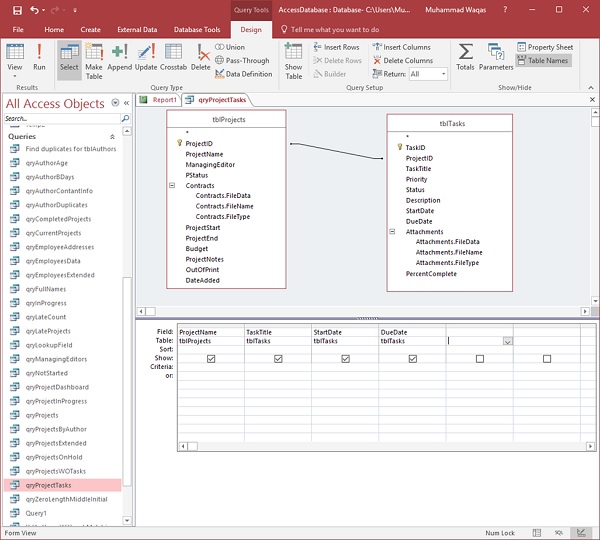Click the Insert Columns button
Image resolution: width=600 pixels, height=540 pixels.
click(x=403, y=47)
